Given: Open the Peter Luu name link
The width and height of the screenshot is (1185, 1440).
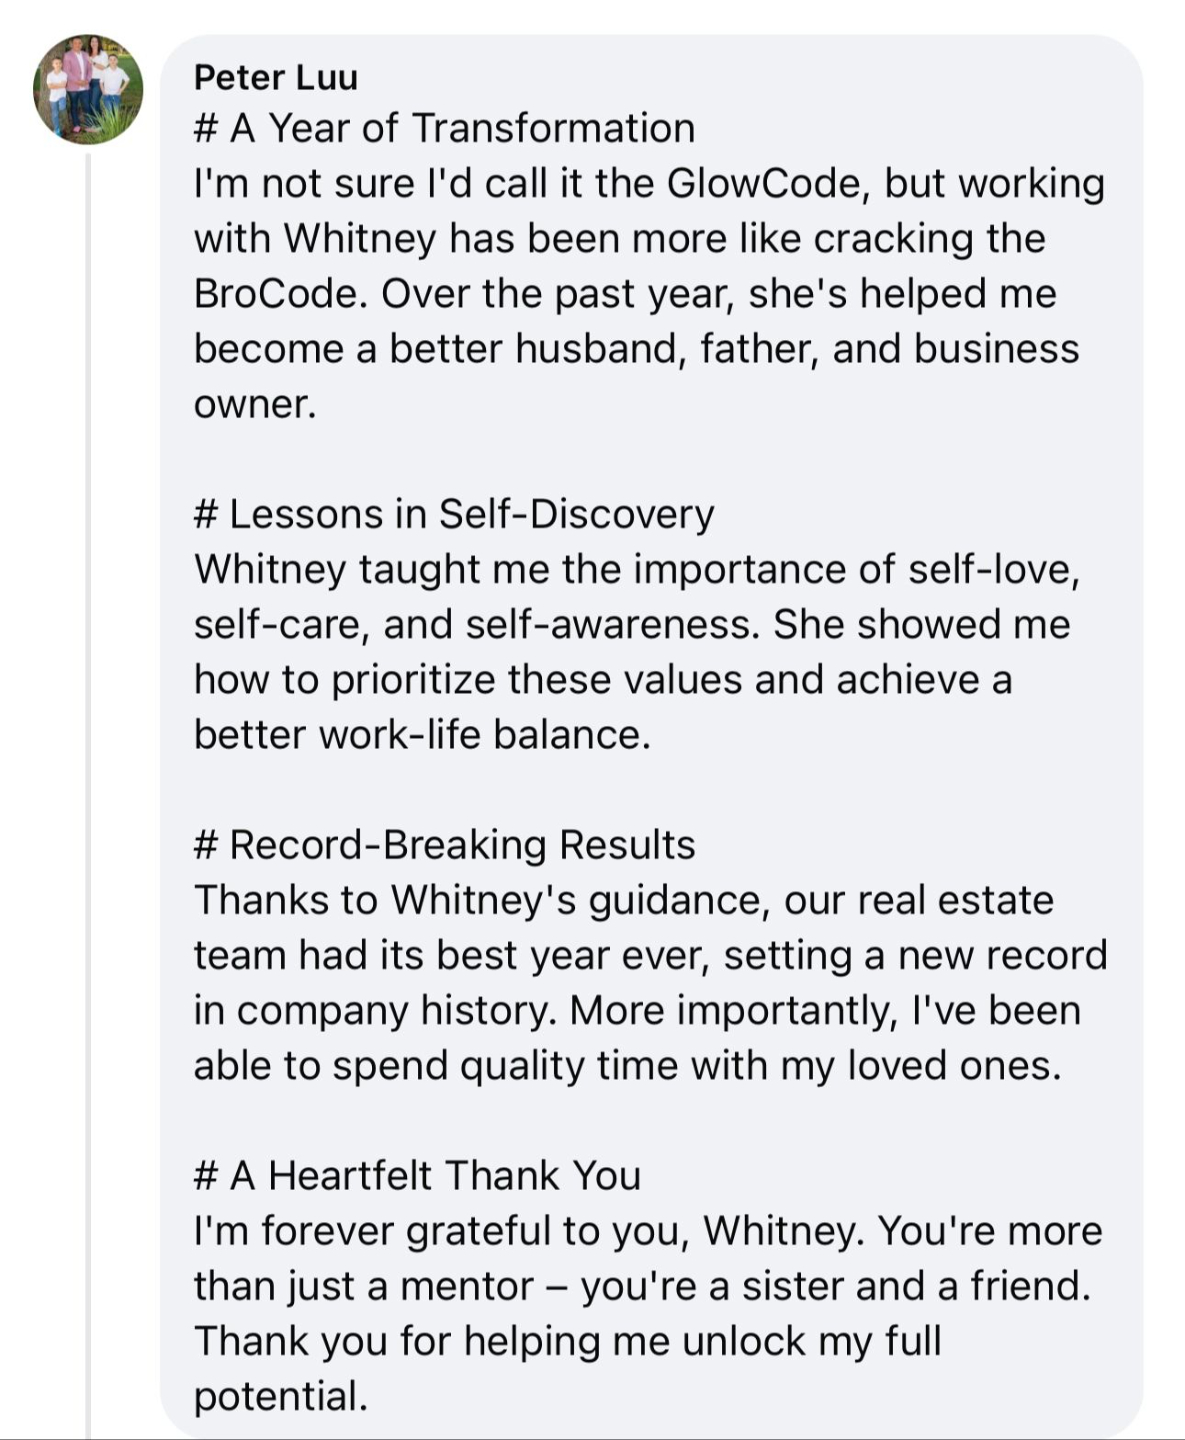Looking at the screenshot, I should click(x=276, y=77).
